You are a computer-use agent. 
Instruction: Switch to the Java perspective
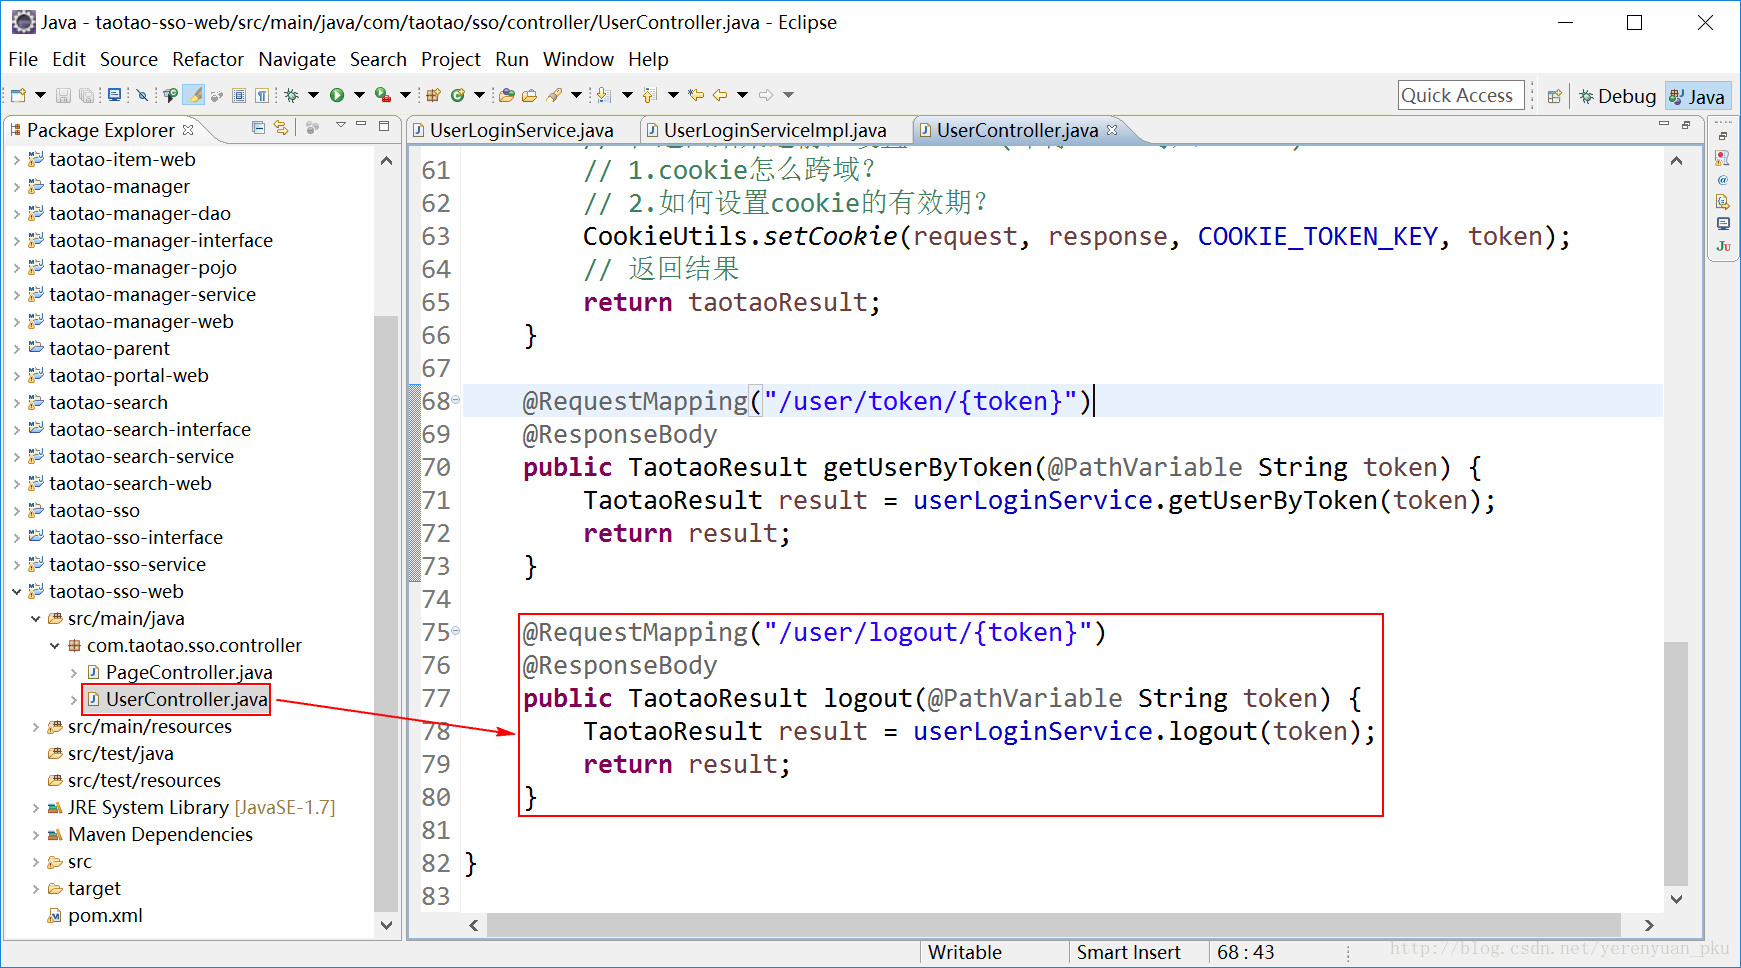(1697, 96)
